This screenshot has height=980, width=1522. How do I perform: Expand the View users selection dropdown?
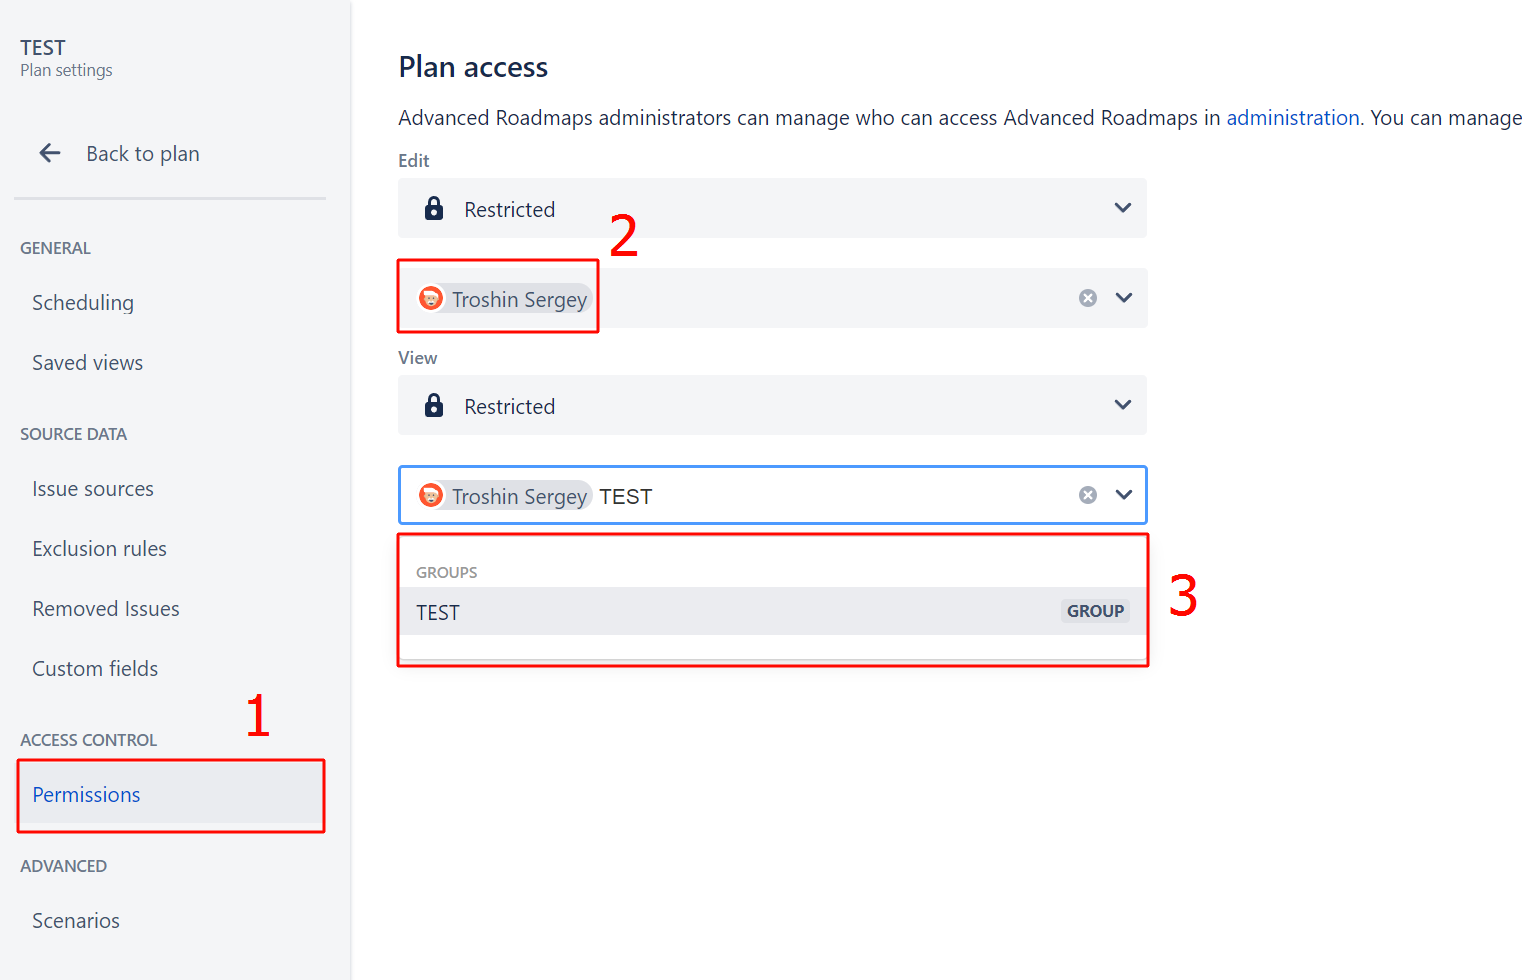point(1123,494)
